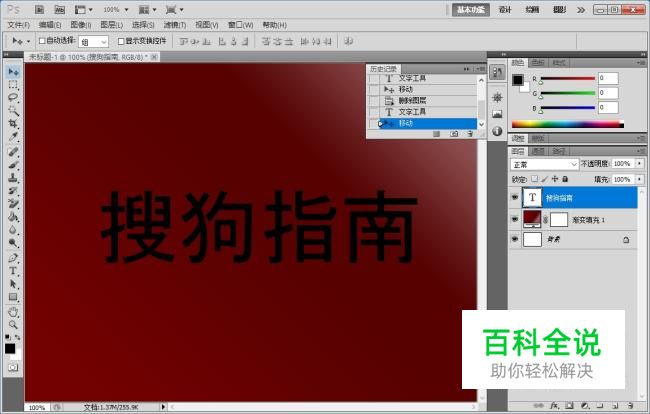Click the 历史记录 history panel tab
650x414 pixels.
[383, 68]
